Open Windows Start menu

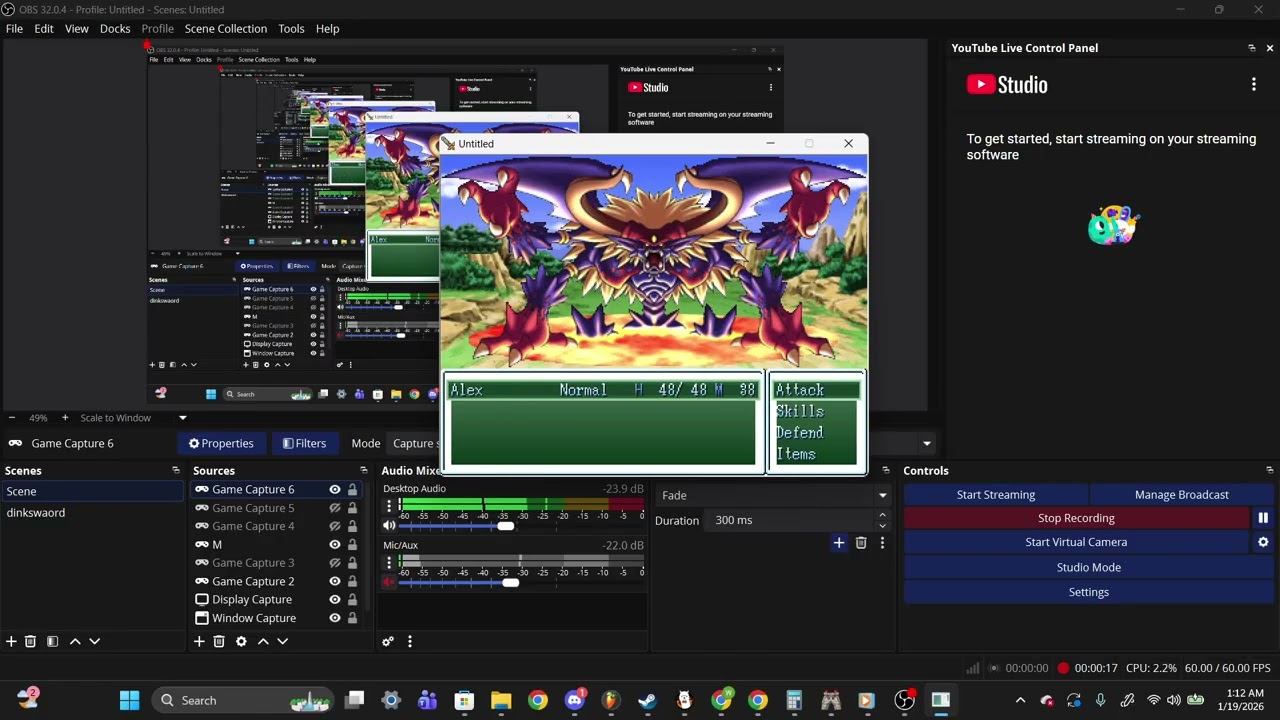pos(130,700)
